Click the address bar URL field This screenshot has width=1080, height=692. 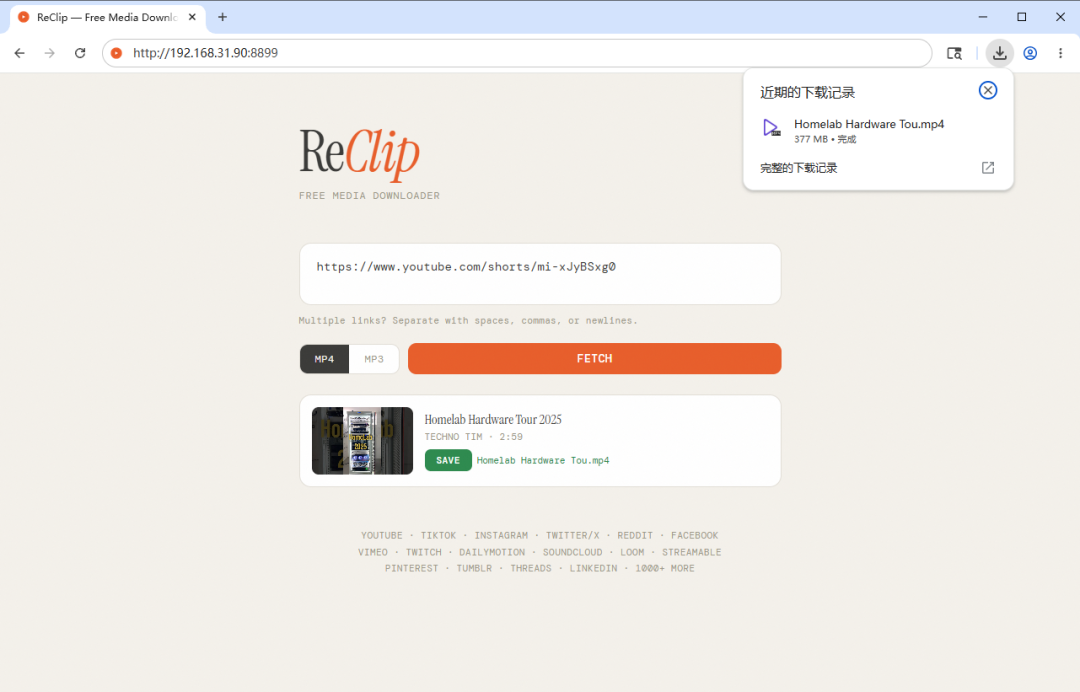point(517,53)
